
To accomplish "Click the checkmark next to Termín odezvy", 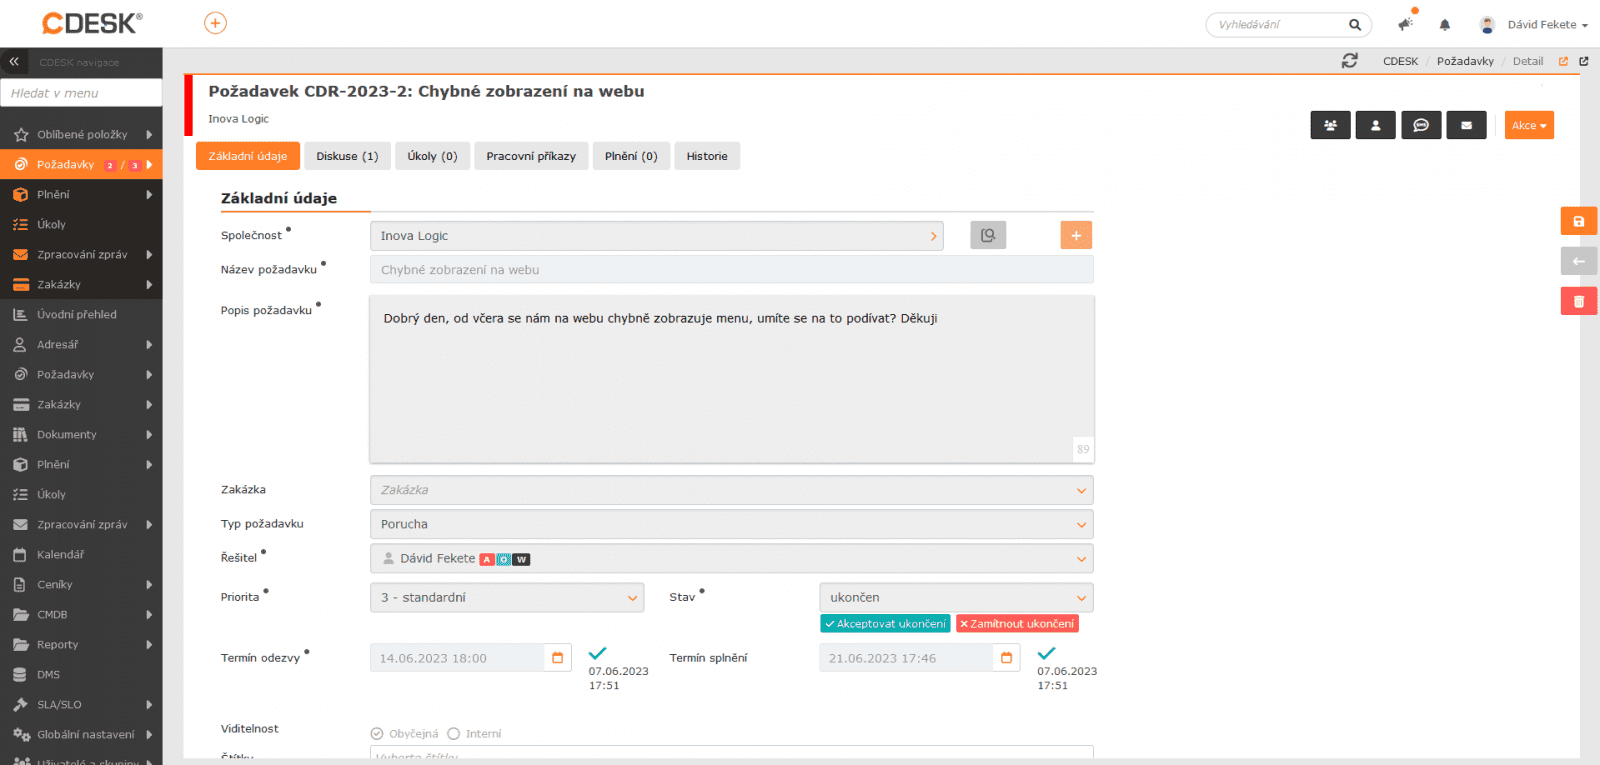I will [598, 653].
